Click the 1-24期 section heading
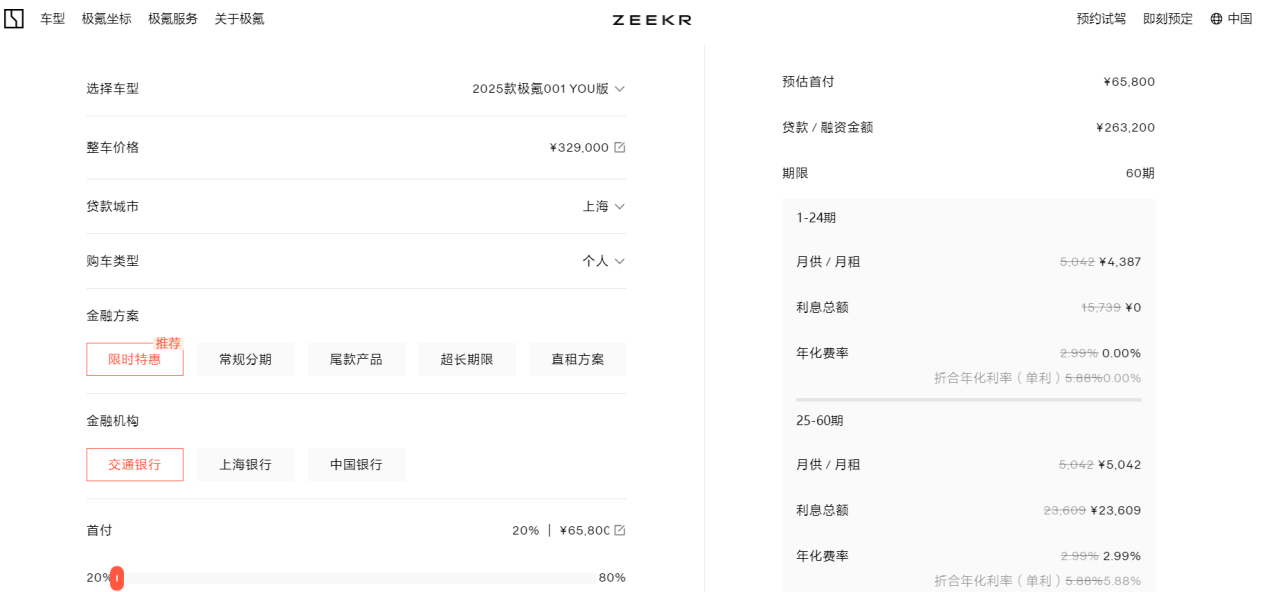Screen dimensions: 1267x592 click(x=816, y=217)
